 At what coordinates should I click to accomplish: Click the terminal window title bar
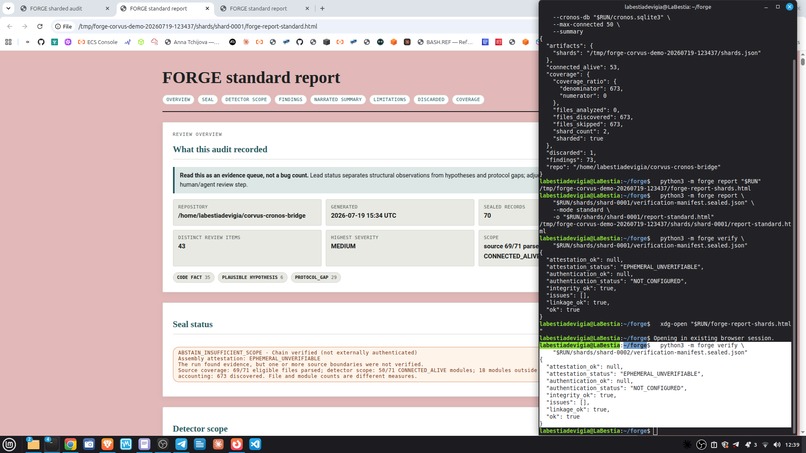(668, 7)
